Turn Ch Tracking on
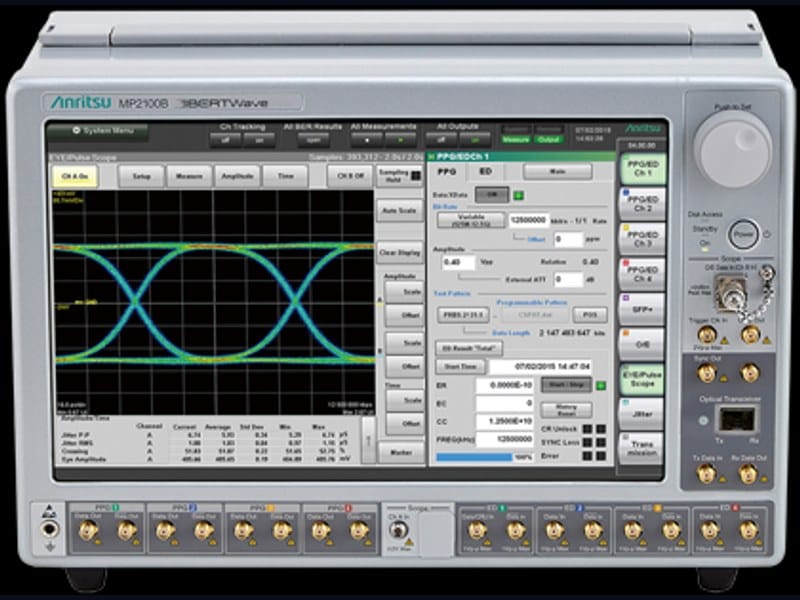800x600 pixels. point(260,140)
